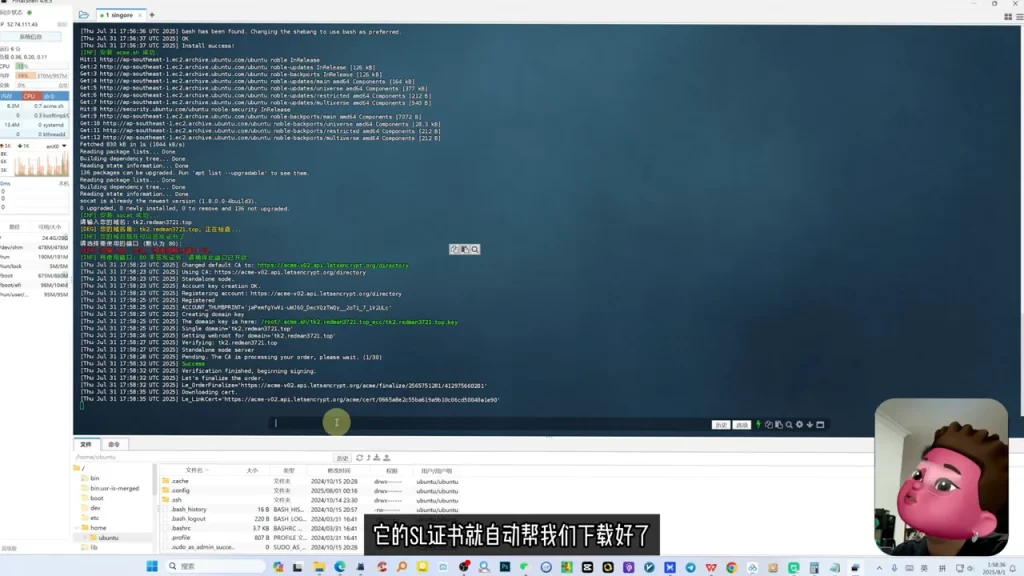This screenshot has height=576, width=1024.
Task: Add a new session tab with plus
Action: (152, 14)
